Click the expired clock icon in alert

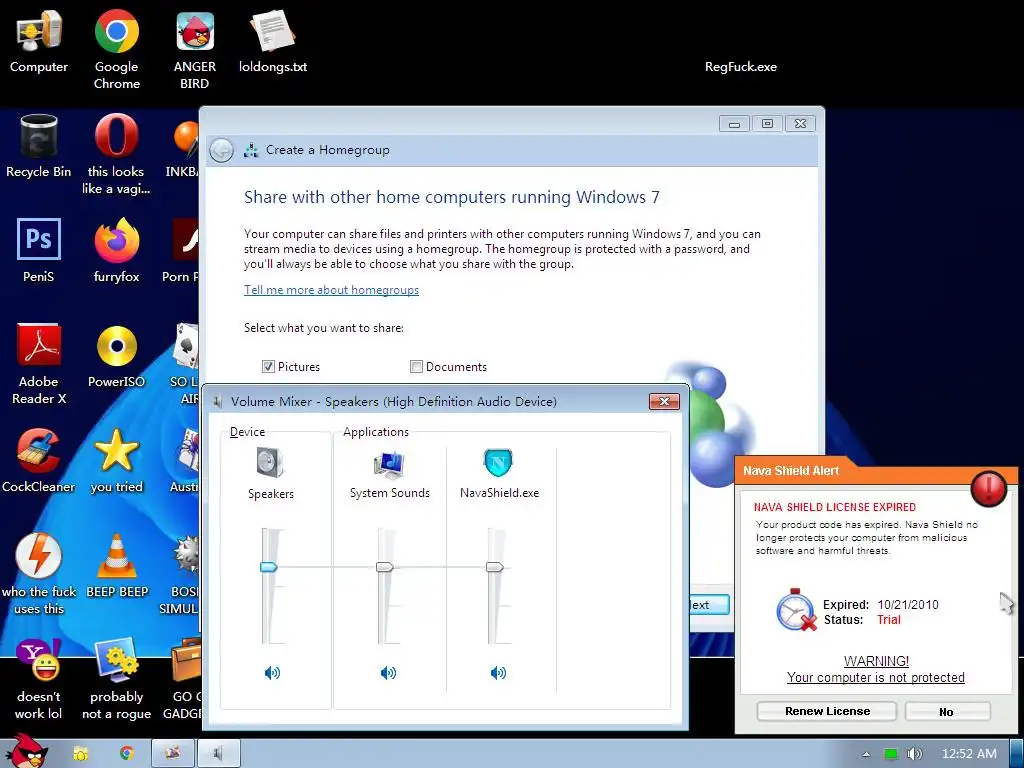(796, 610)
